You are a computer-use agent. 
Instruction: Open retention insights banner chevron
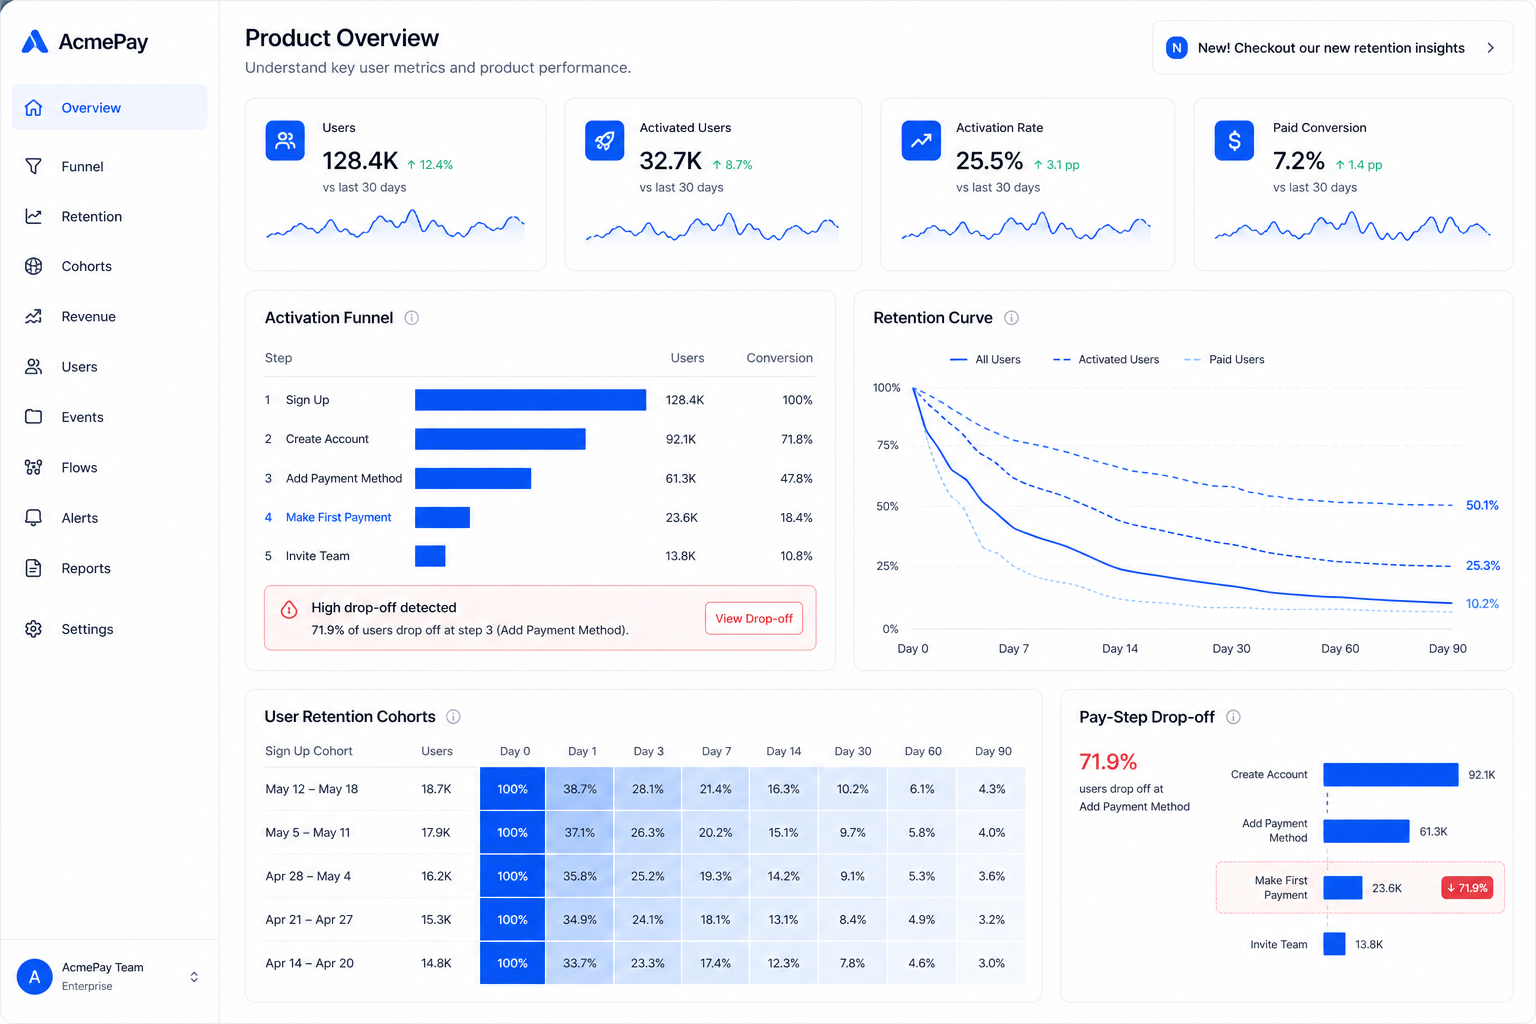point(1491,48)
